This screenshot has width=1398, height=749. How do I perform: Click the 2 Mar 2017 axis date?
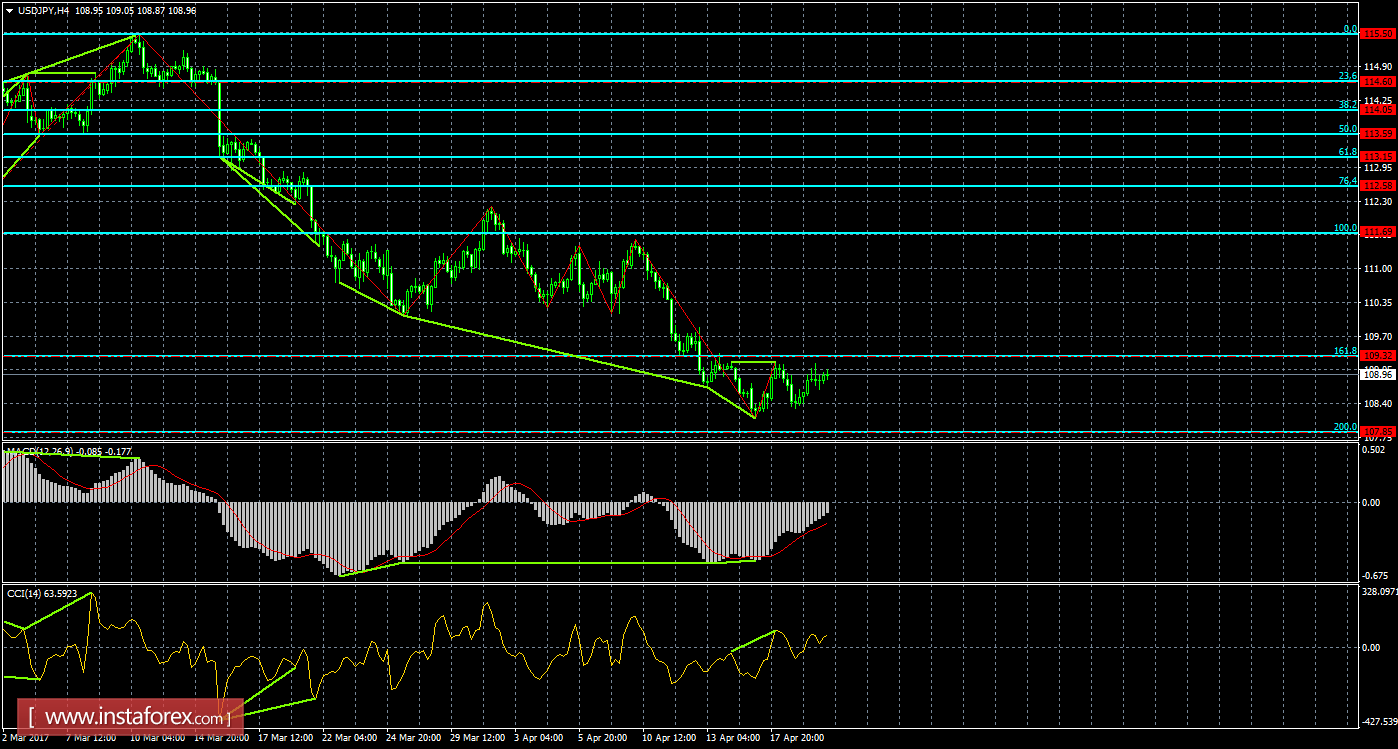click(24, 736)
